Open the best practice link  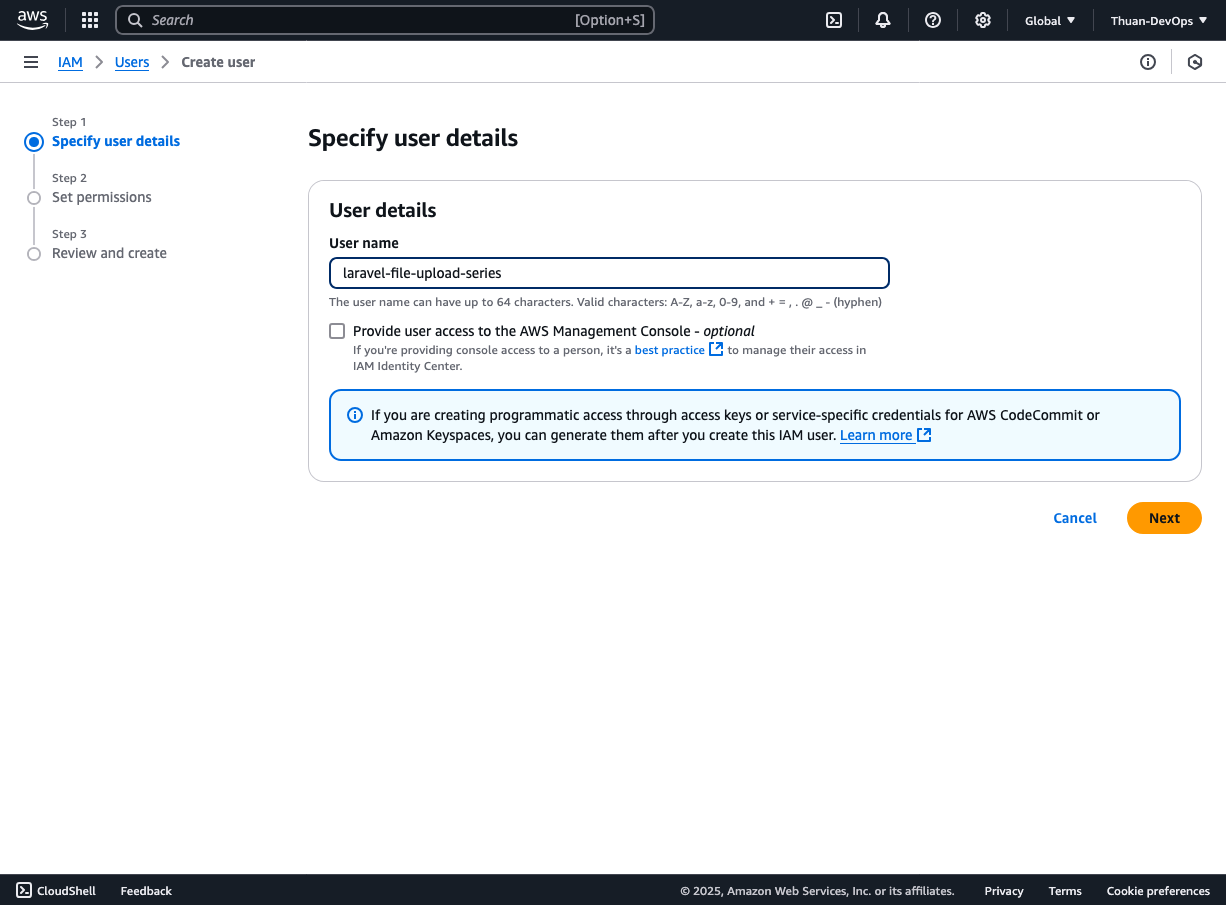(670, 350)
